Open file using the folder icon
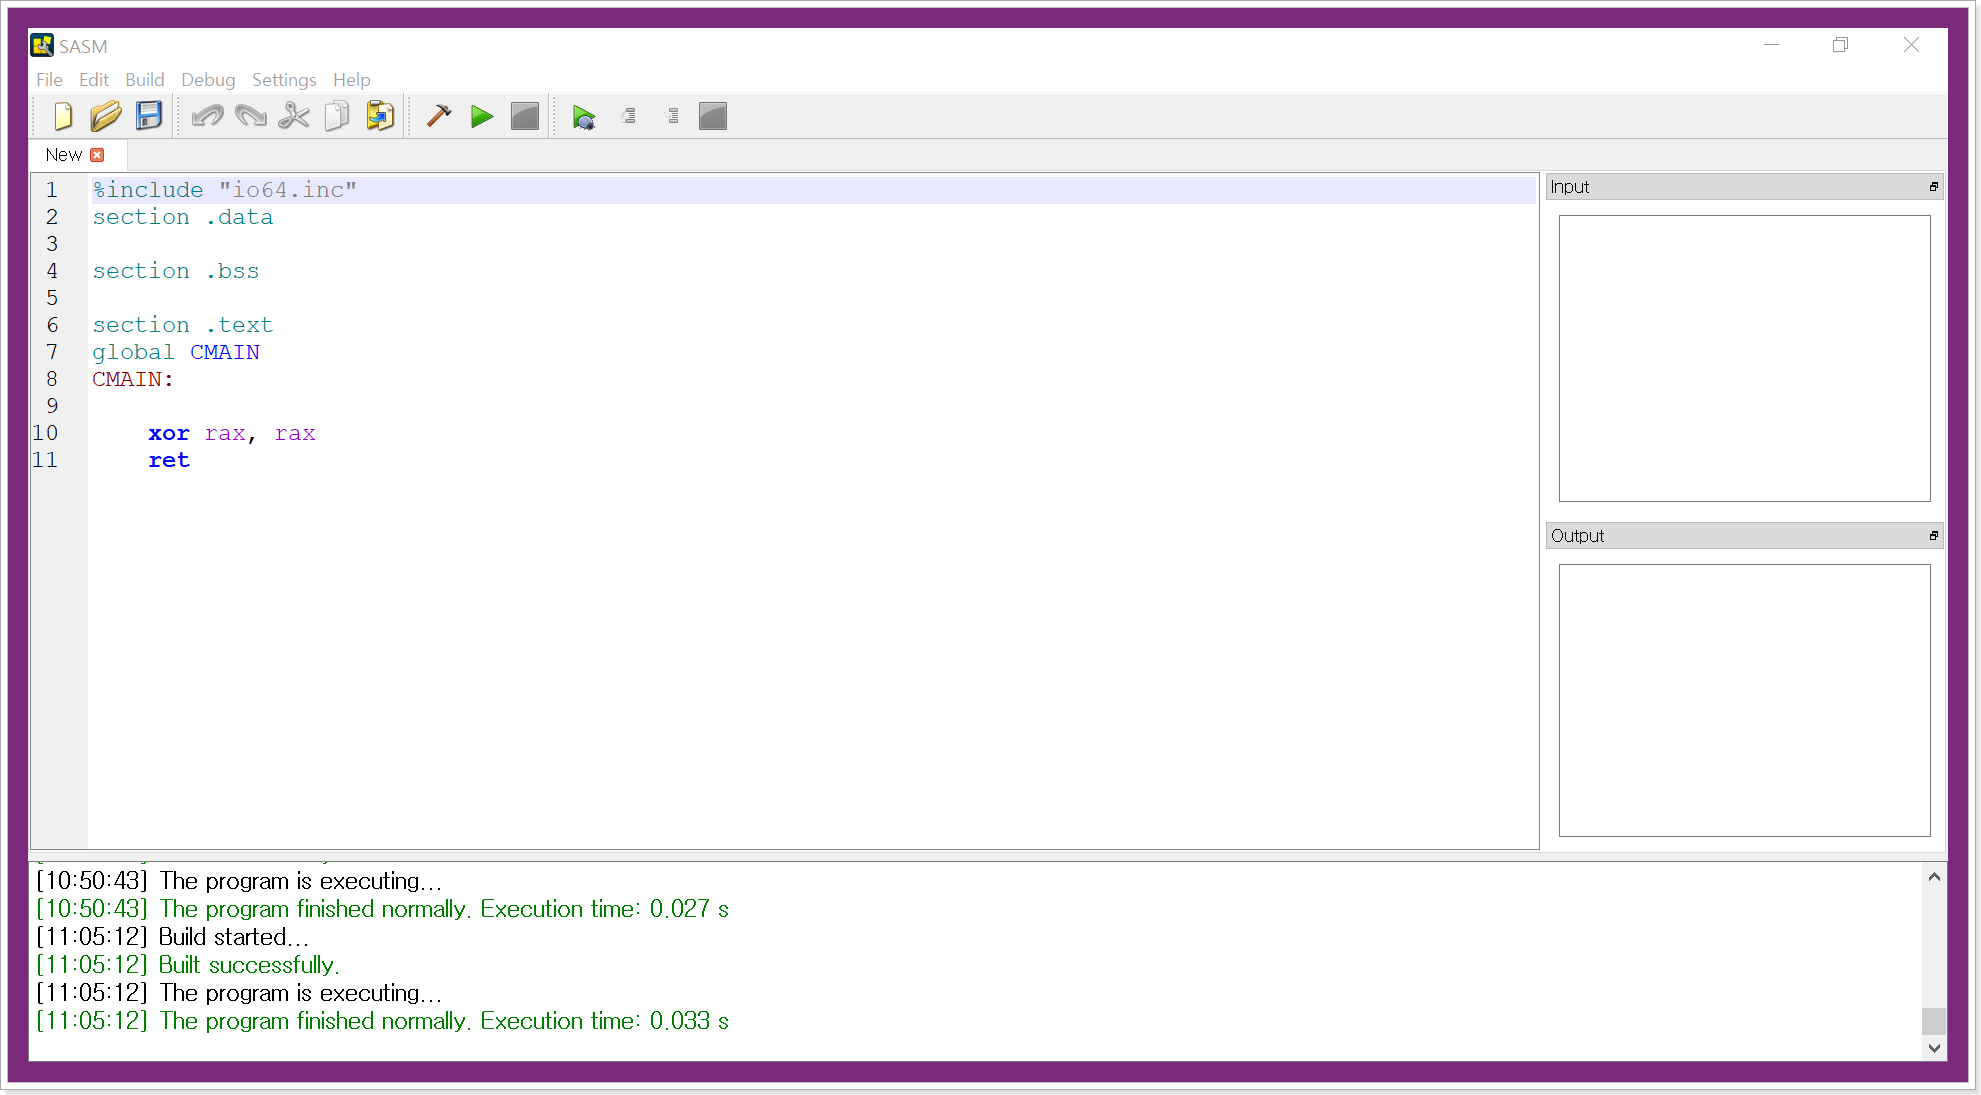Viewport: 1981px width, 1095px height. (x=106, y=117)
